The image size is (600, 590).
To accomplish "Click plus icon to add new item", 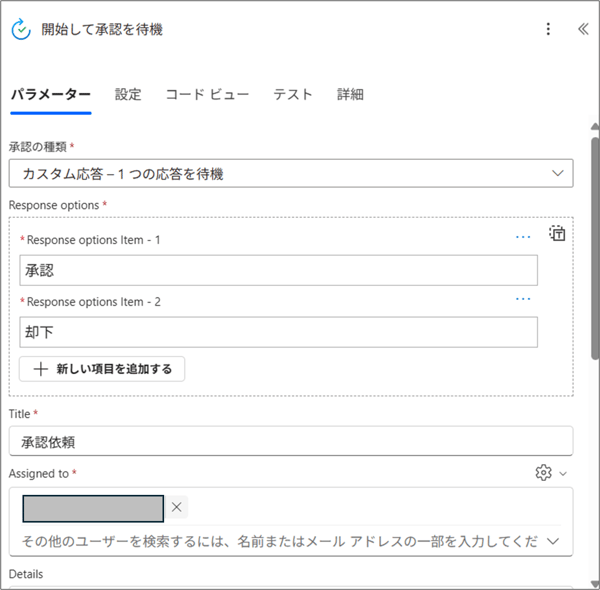I will click(40, 369).
